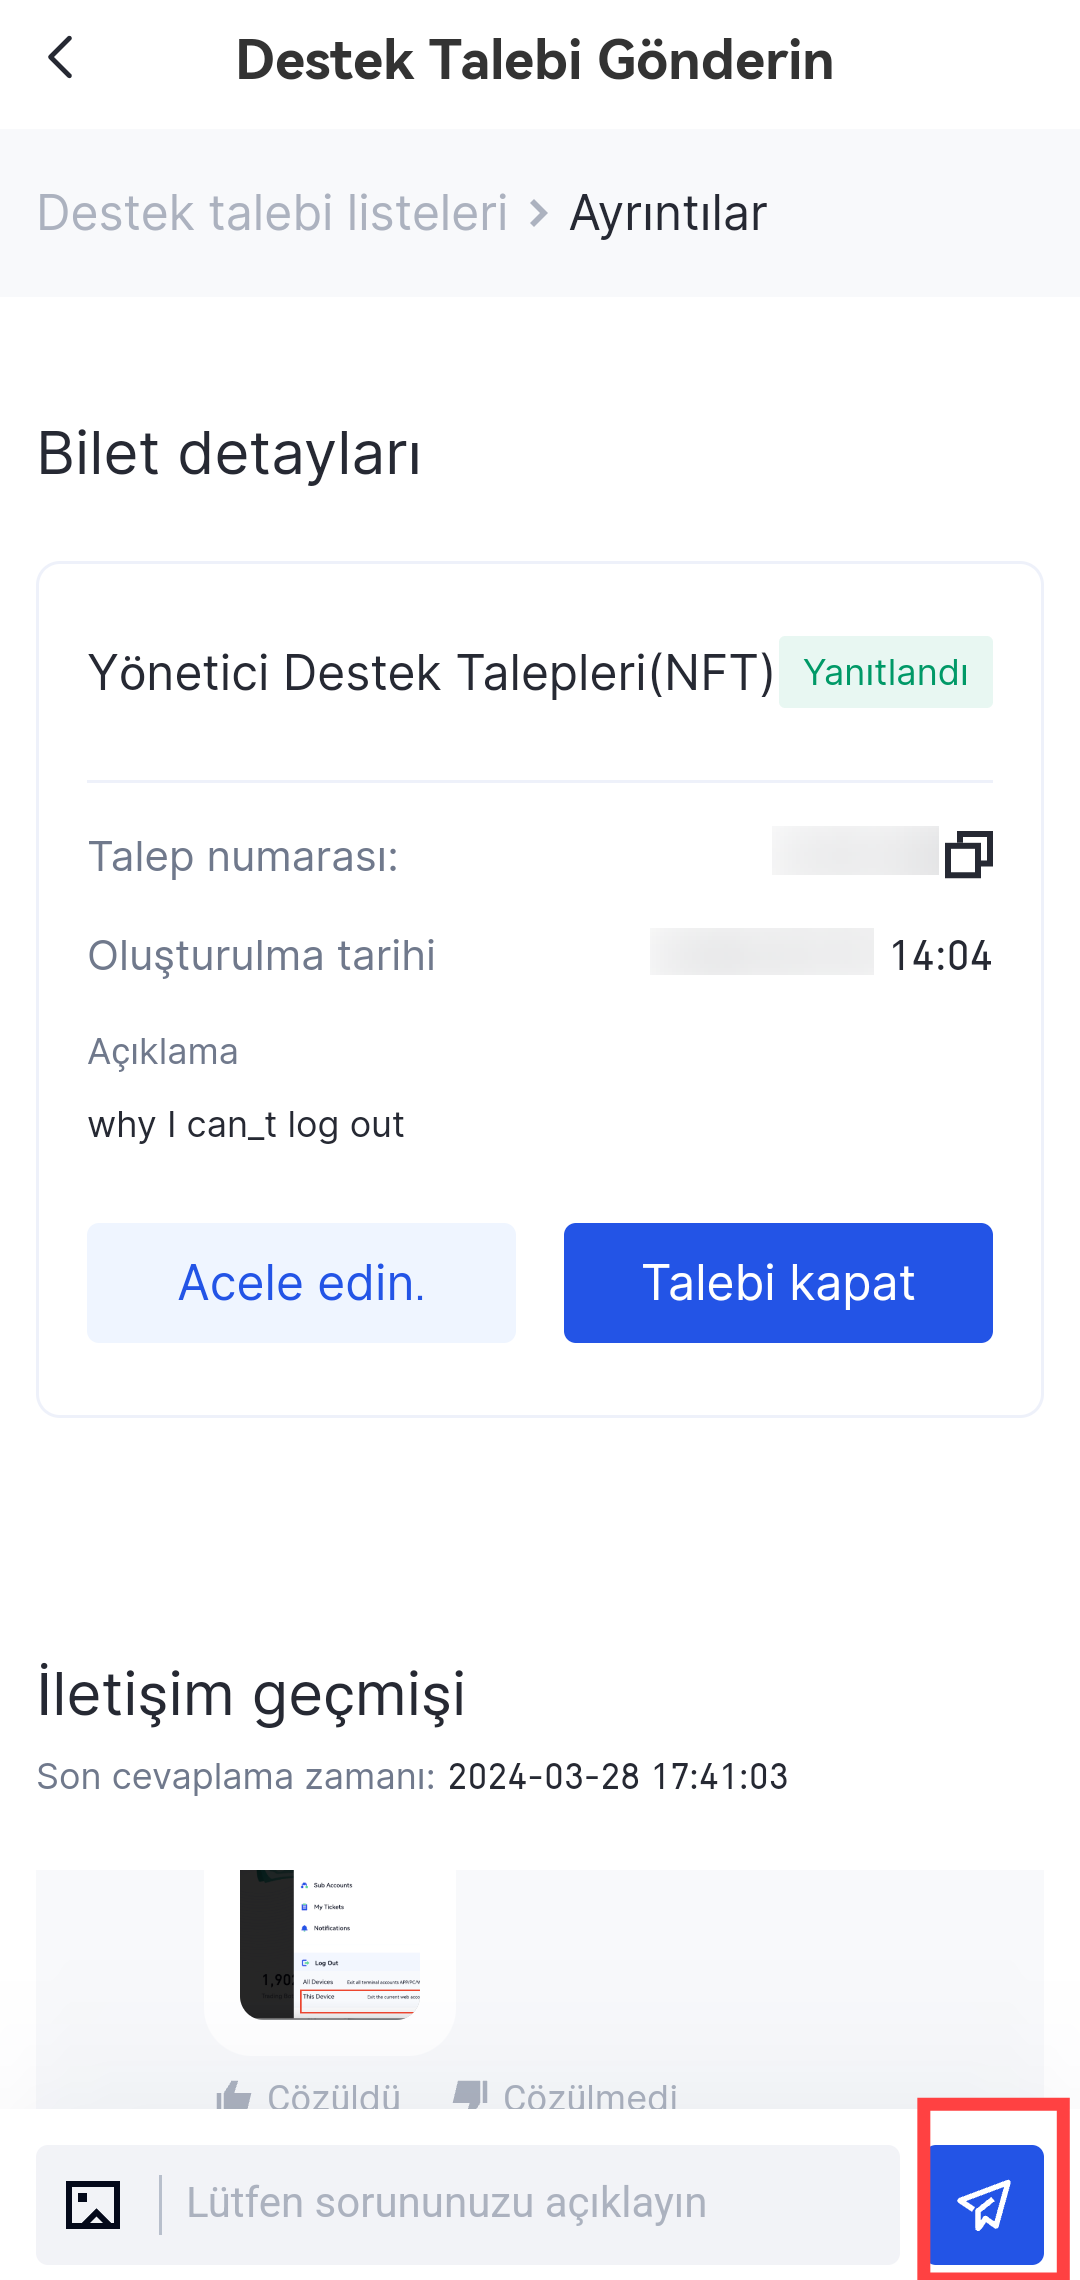Screen dimensions: 1080x2280
Task: Open Destek talebi listeleri breadcrumb
Action: (x=272, y=213)
